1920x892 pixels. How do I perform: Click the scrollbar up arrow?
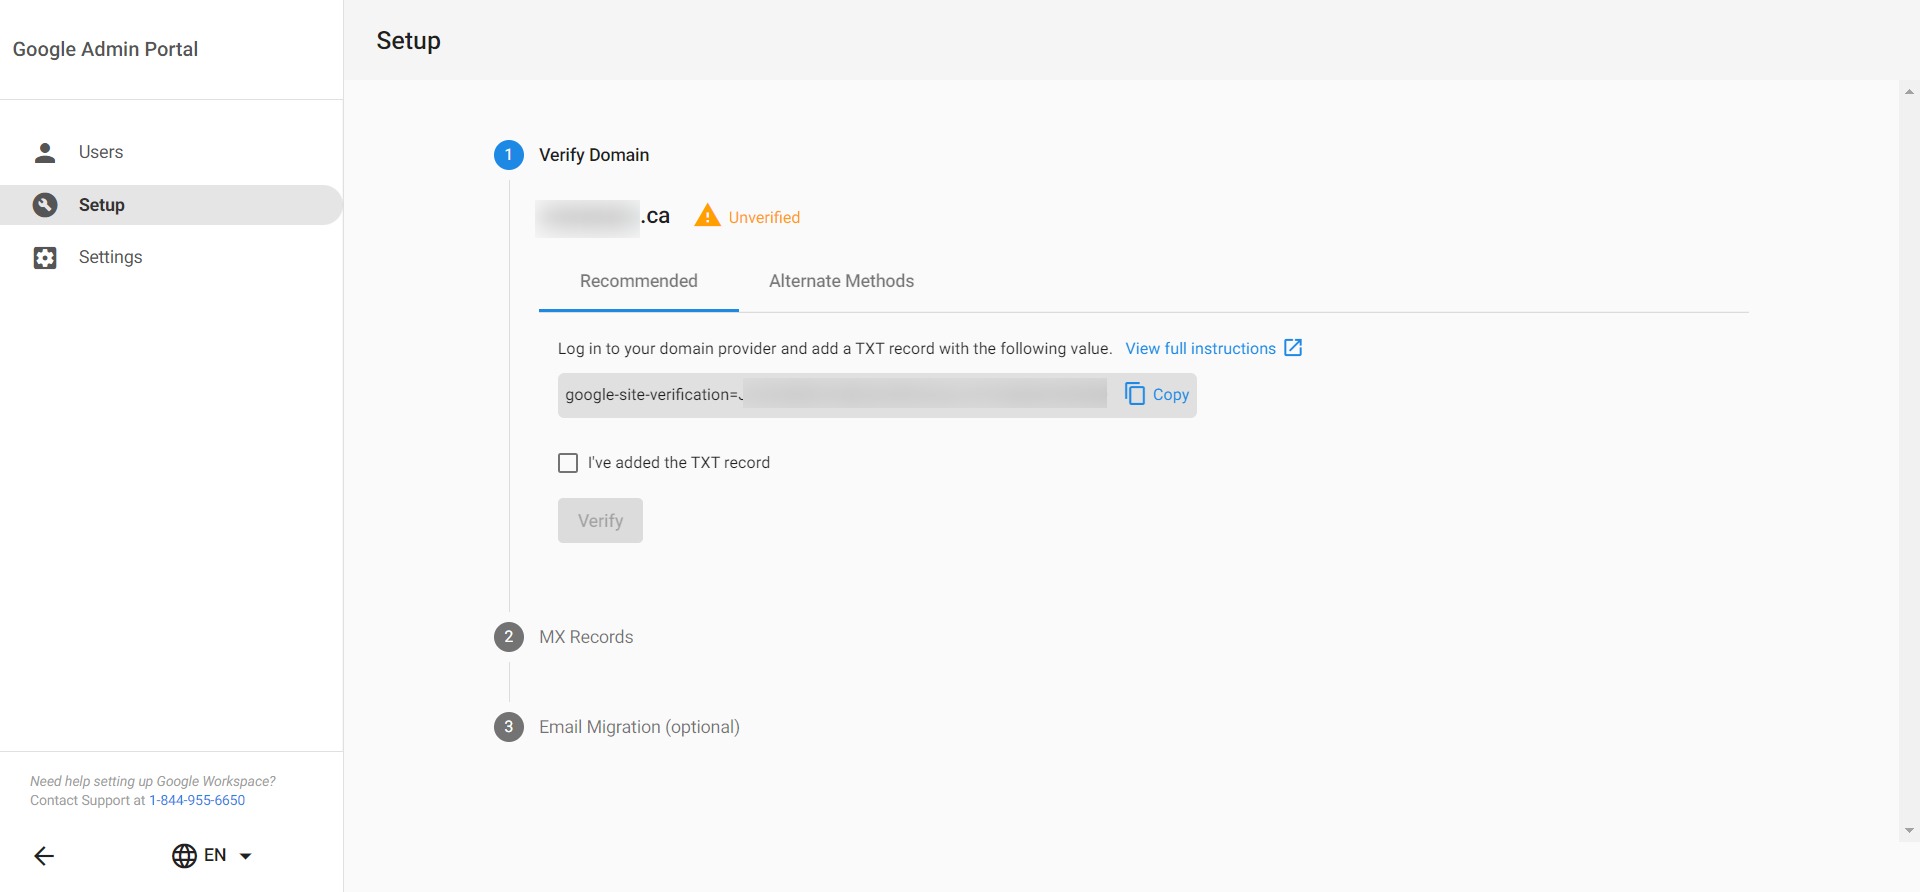1909,91
